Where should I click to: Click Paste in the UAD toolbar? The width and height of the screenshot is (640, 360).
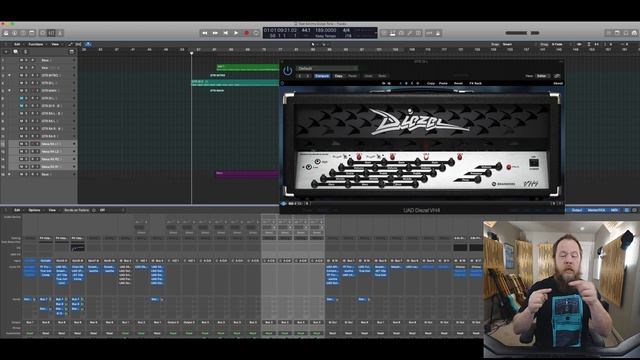[443, 83]
